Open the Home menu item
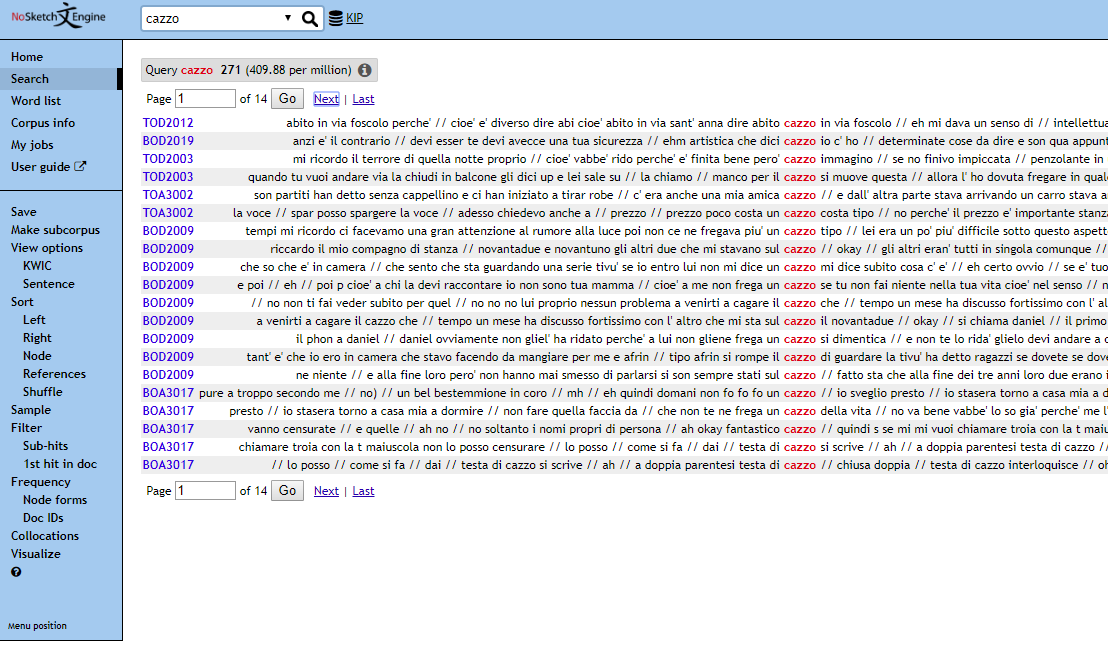 (x=27, y=57)
